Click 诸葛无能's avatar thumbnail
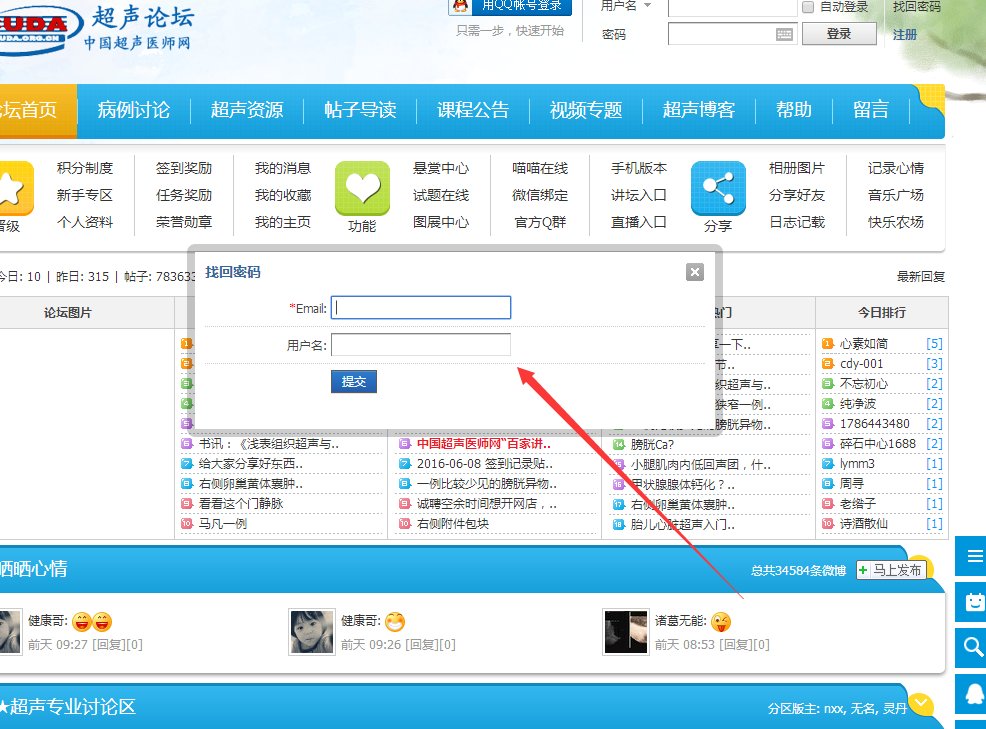The height and width of the screenshot is (729, 986). pyautogui.click(x=626, y=632)
